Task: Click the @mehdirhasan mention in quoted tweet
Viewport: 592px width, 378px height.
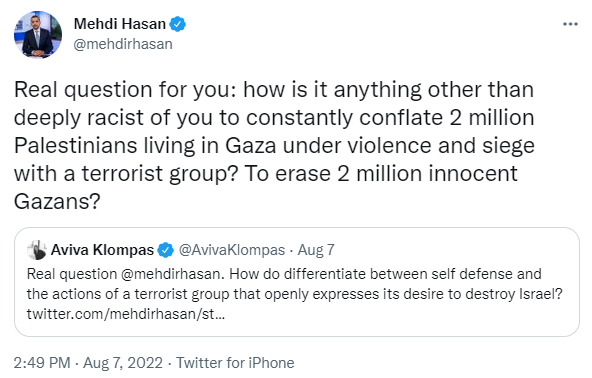Action: pyautogui.click(x=173, y=274)
